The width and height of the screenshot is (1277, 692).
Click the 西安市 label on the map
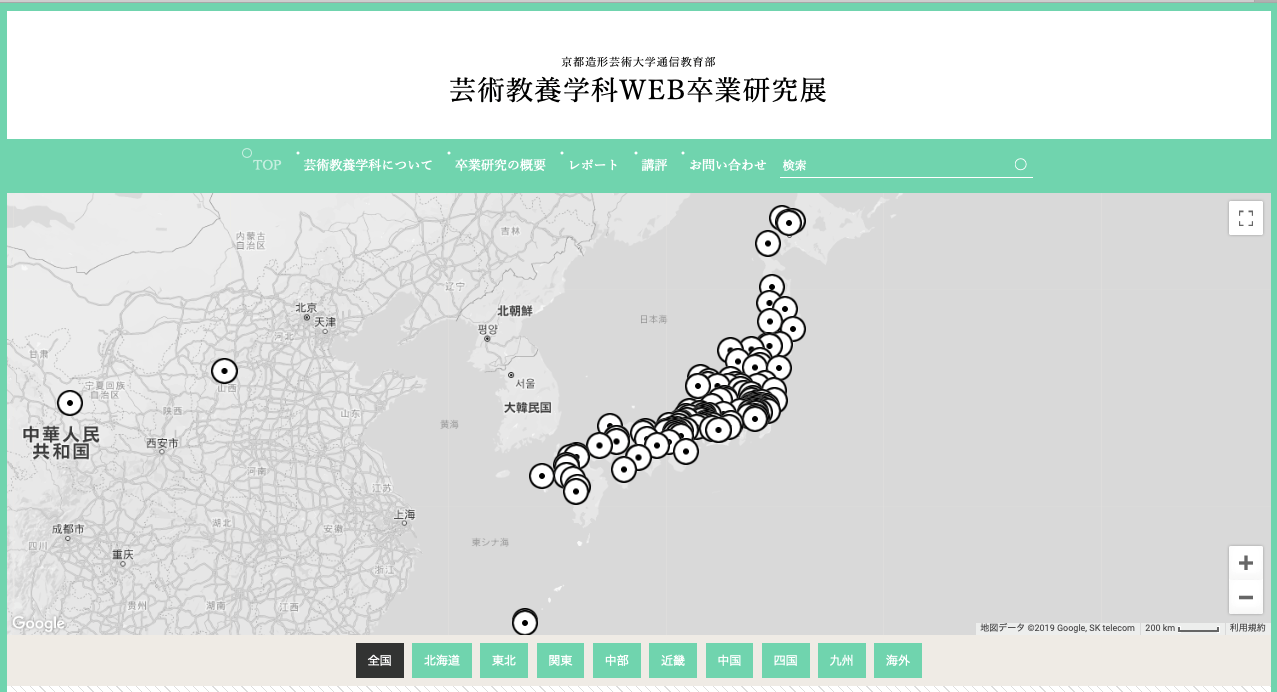click(162, 443)
